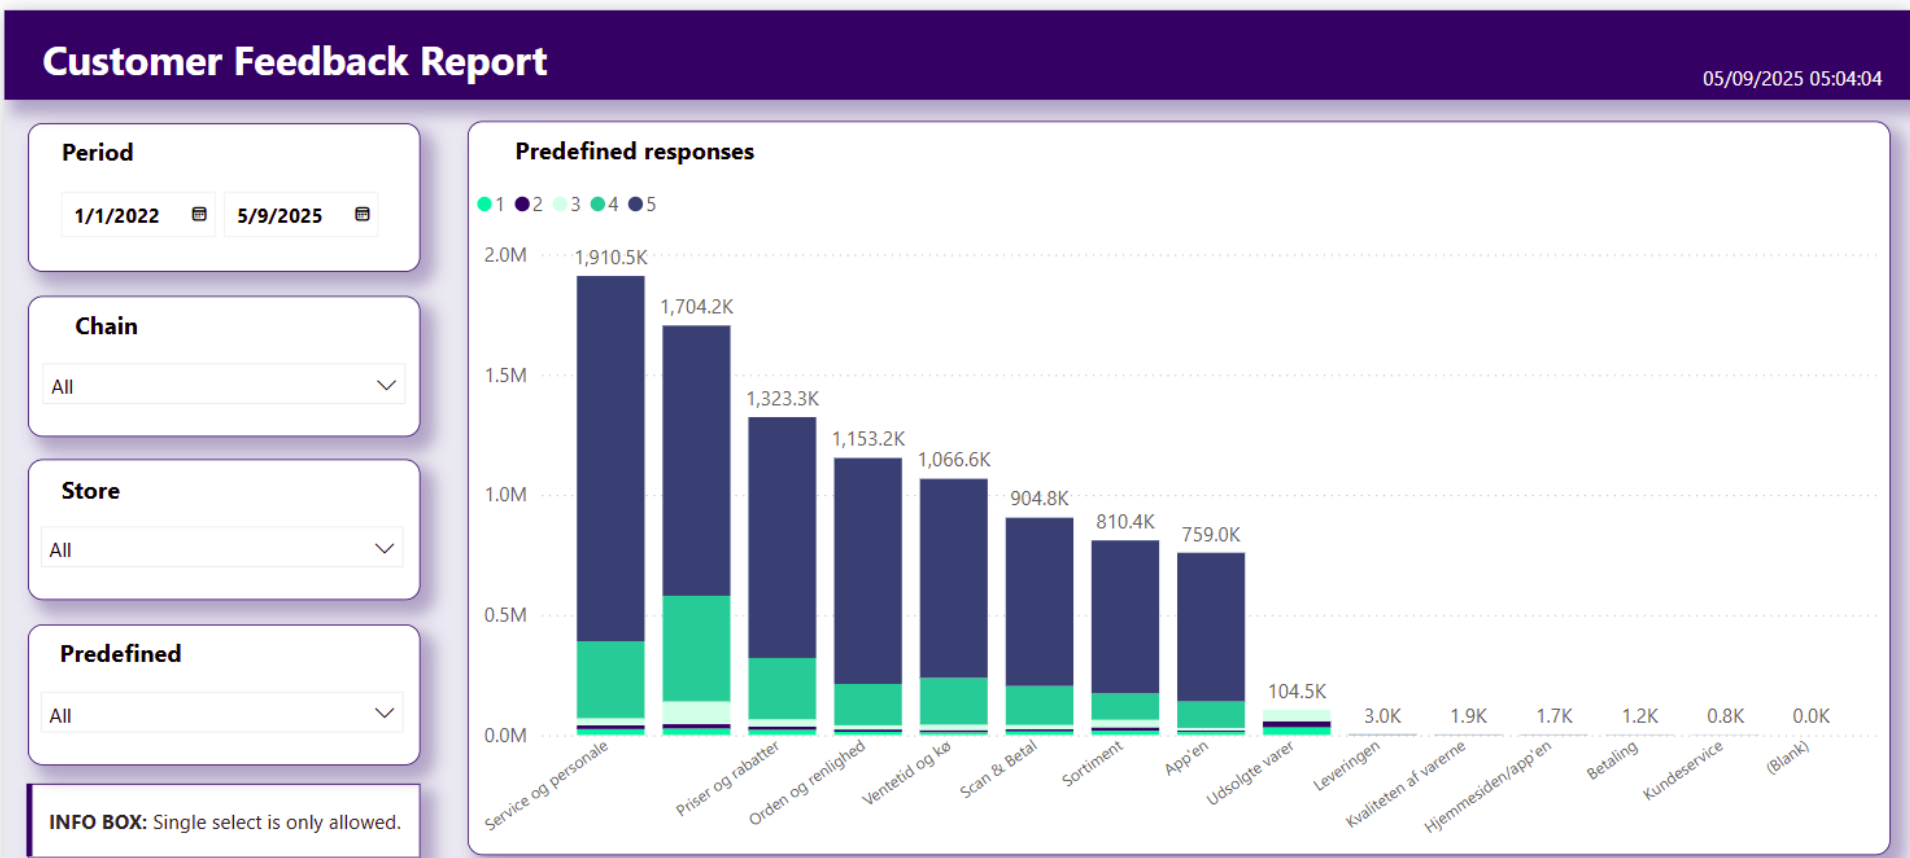1910x858 pixels.
Task: Click the timestamp "05/09/2025 05:04:04"
Action: coord(1792,79)
